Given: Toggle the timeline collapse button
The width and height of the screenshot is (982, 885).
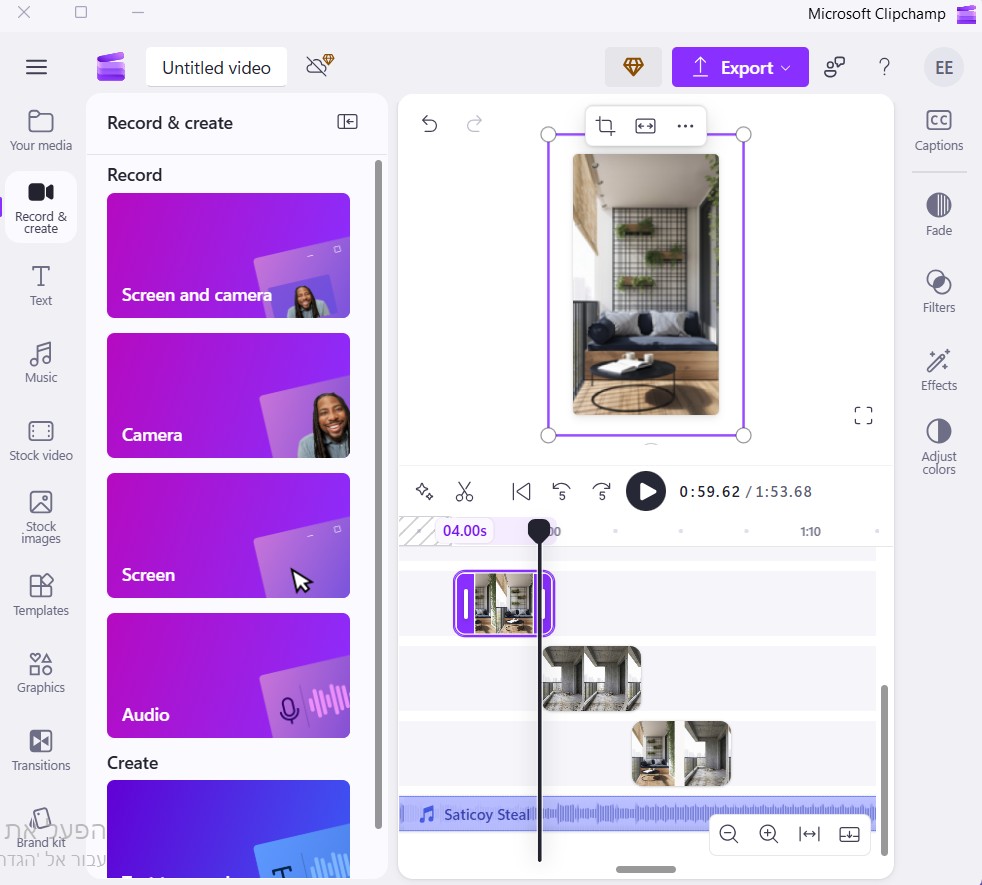Looking at the screenshot, I should point(849,834).
